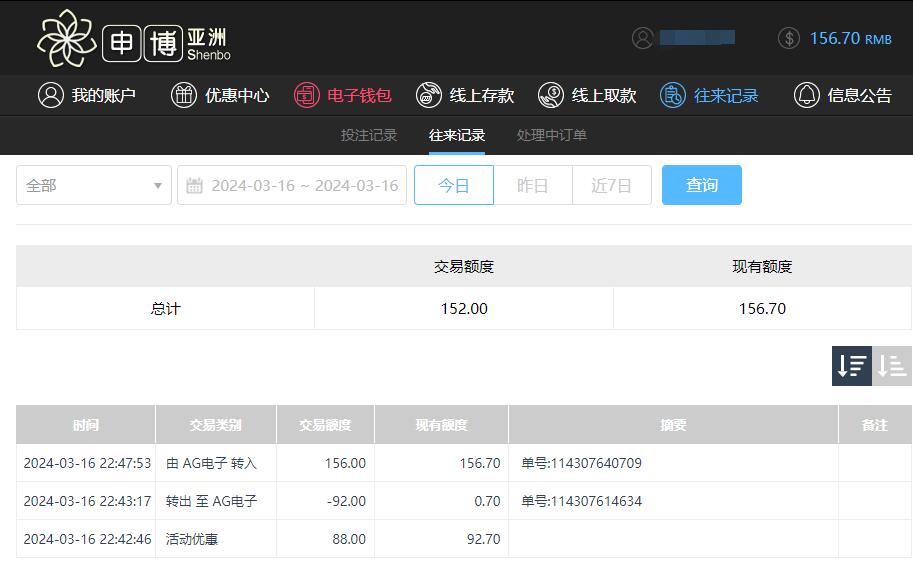Open 优惠中心 gift icon
Image resolution: width=913 pixels, height=563 pixels.
point(184,95)
